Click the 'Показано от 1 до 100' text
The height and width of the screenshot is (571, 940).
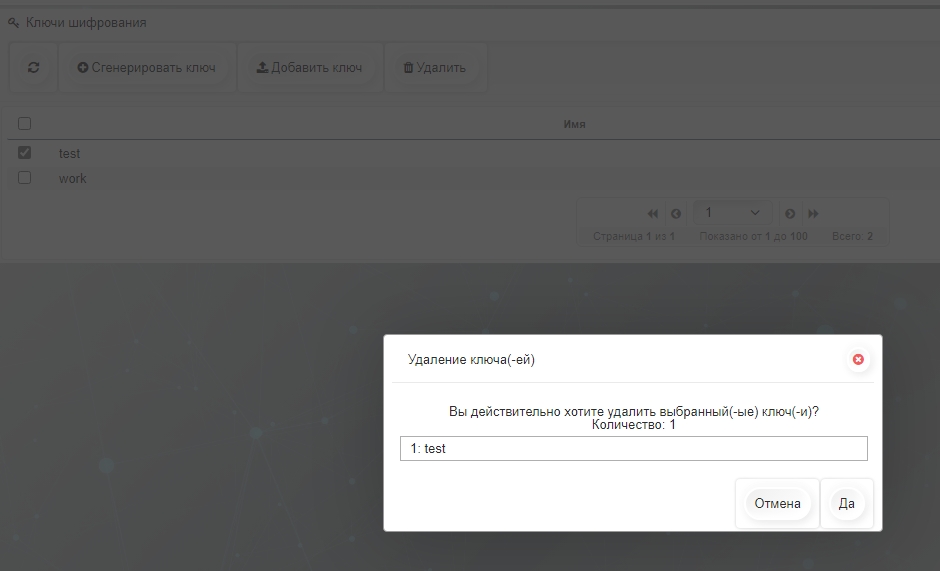pyautogui.click(x=753, y=236)
